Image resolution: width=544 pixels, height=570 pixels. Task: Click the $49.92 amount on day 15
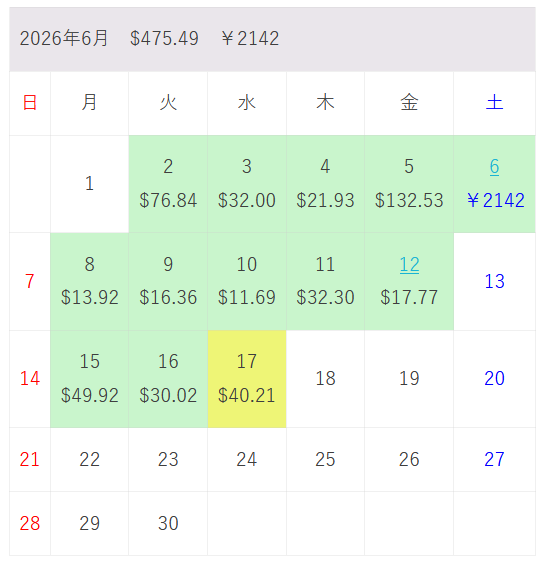(x=90, y=395)
